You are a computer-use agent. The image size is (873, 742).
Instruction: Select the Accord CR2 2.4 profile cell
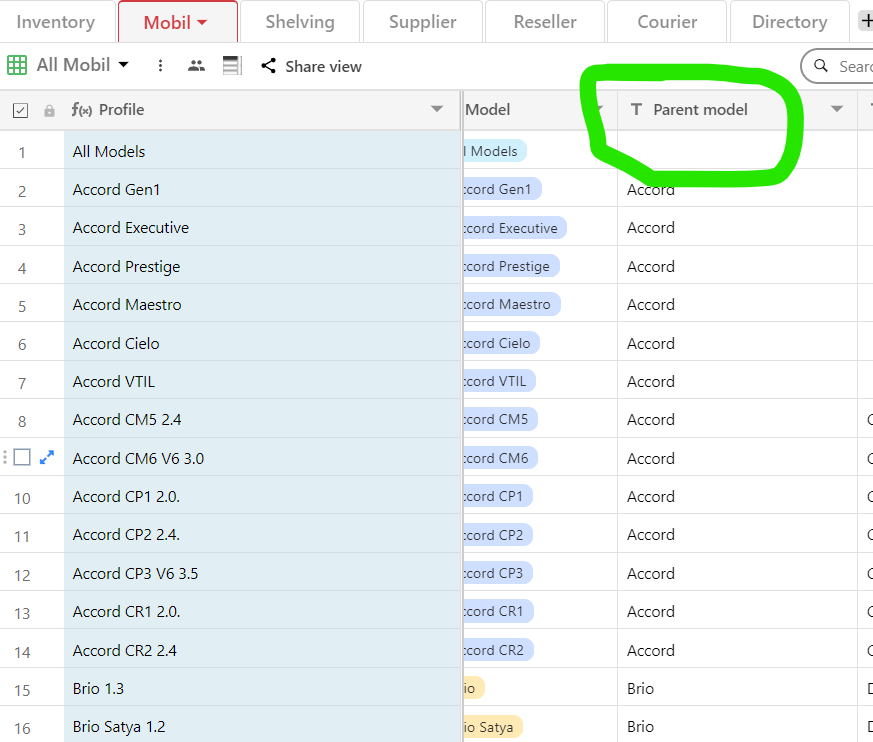click(263, 650)
